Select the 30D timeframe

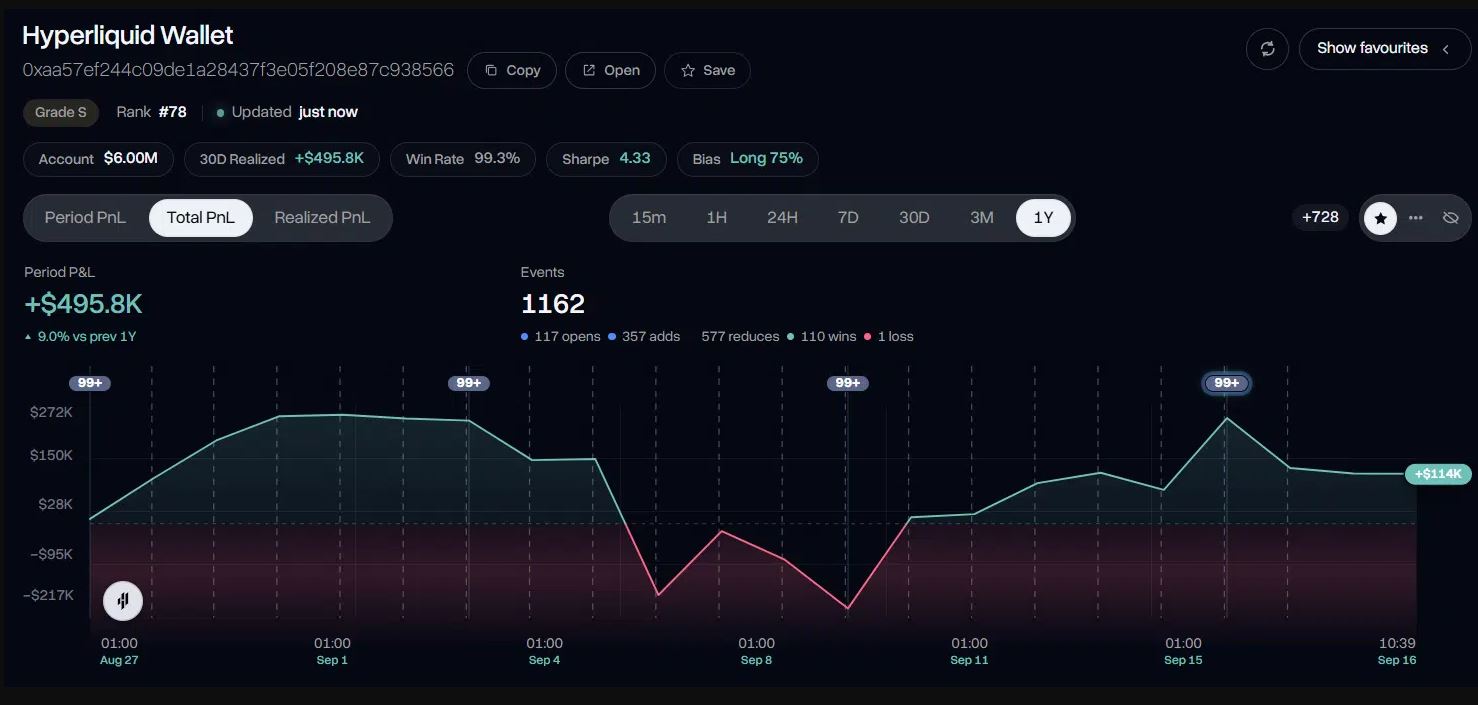(x=914, y=217)
